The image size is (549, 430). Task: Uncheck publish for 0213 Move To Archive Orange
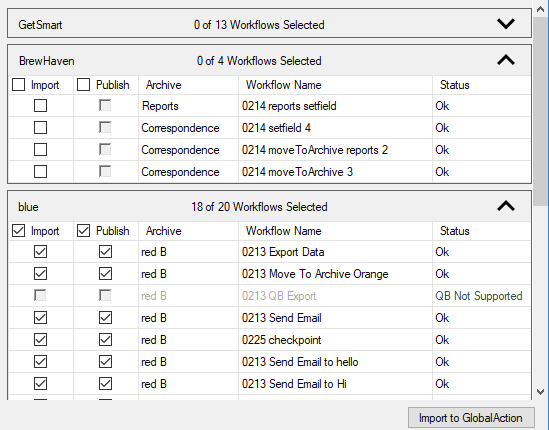pyautogui.click(x=105, y=273)
